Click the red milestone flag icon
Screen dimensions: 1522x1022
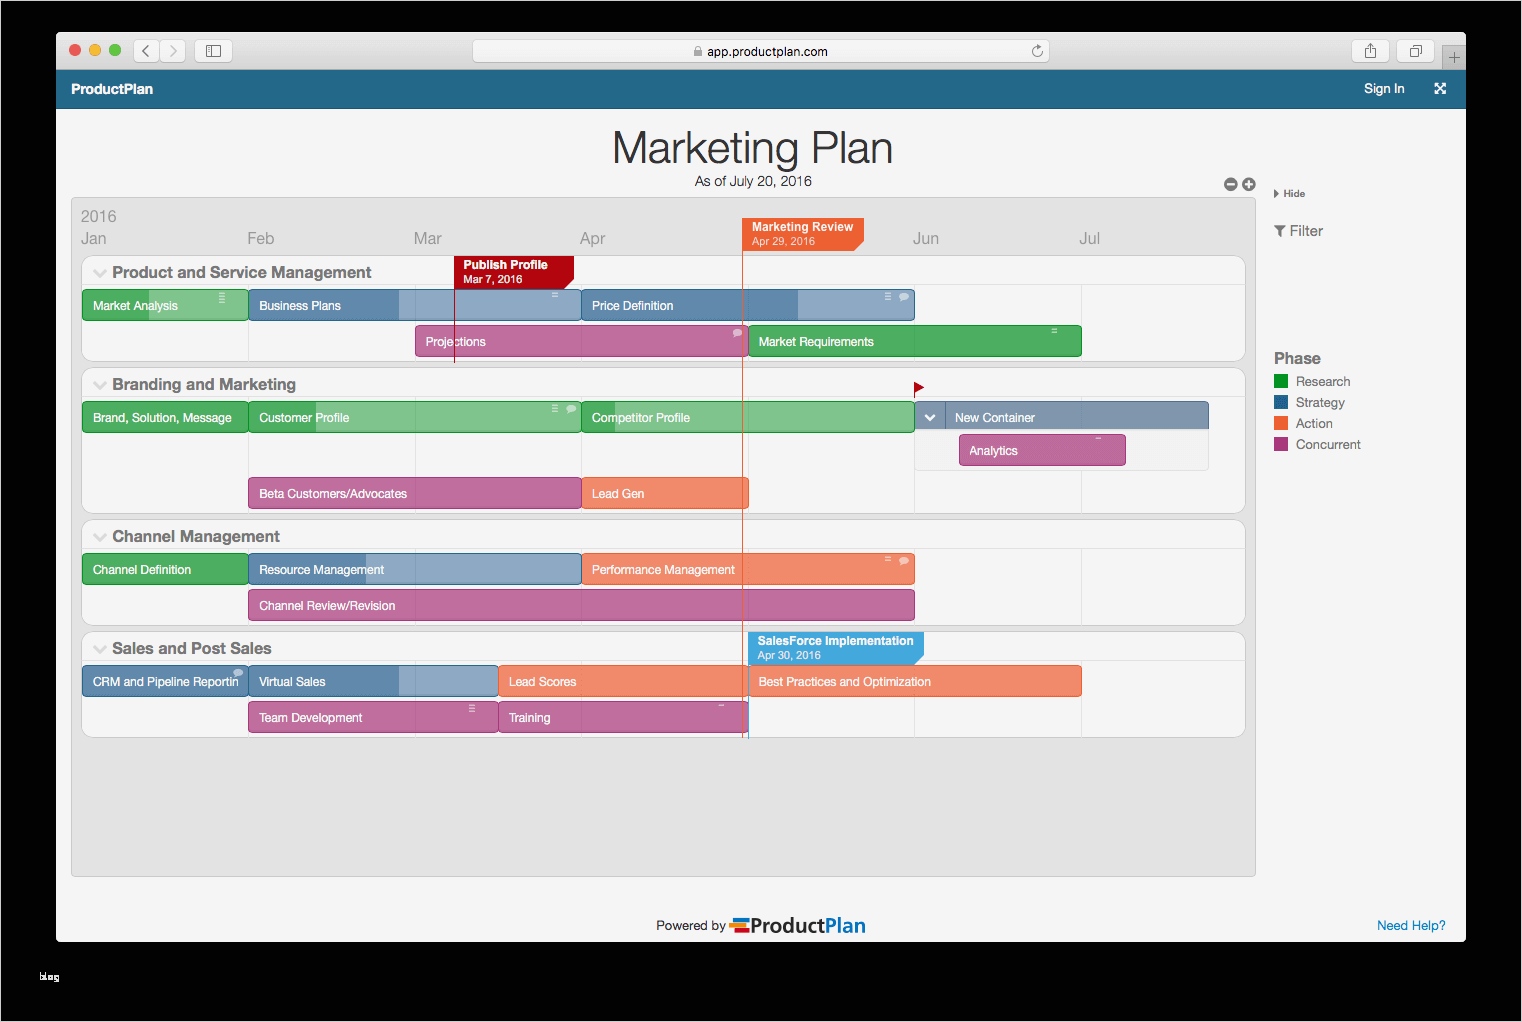pyautogui.click(x=918, y=388)
